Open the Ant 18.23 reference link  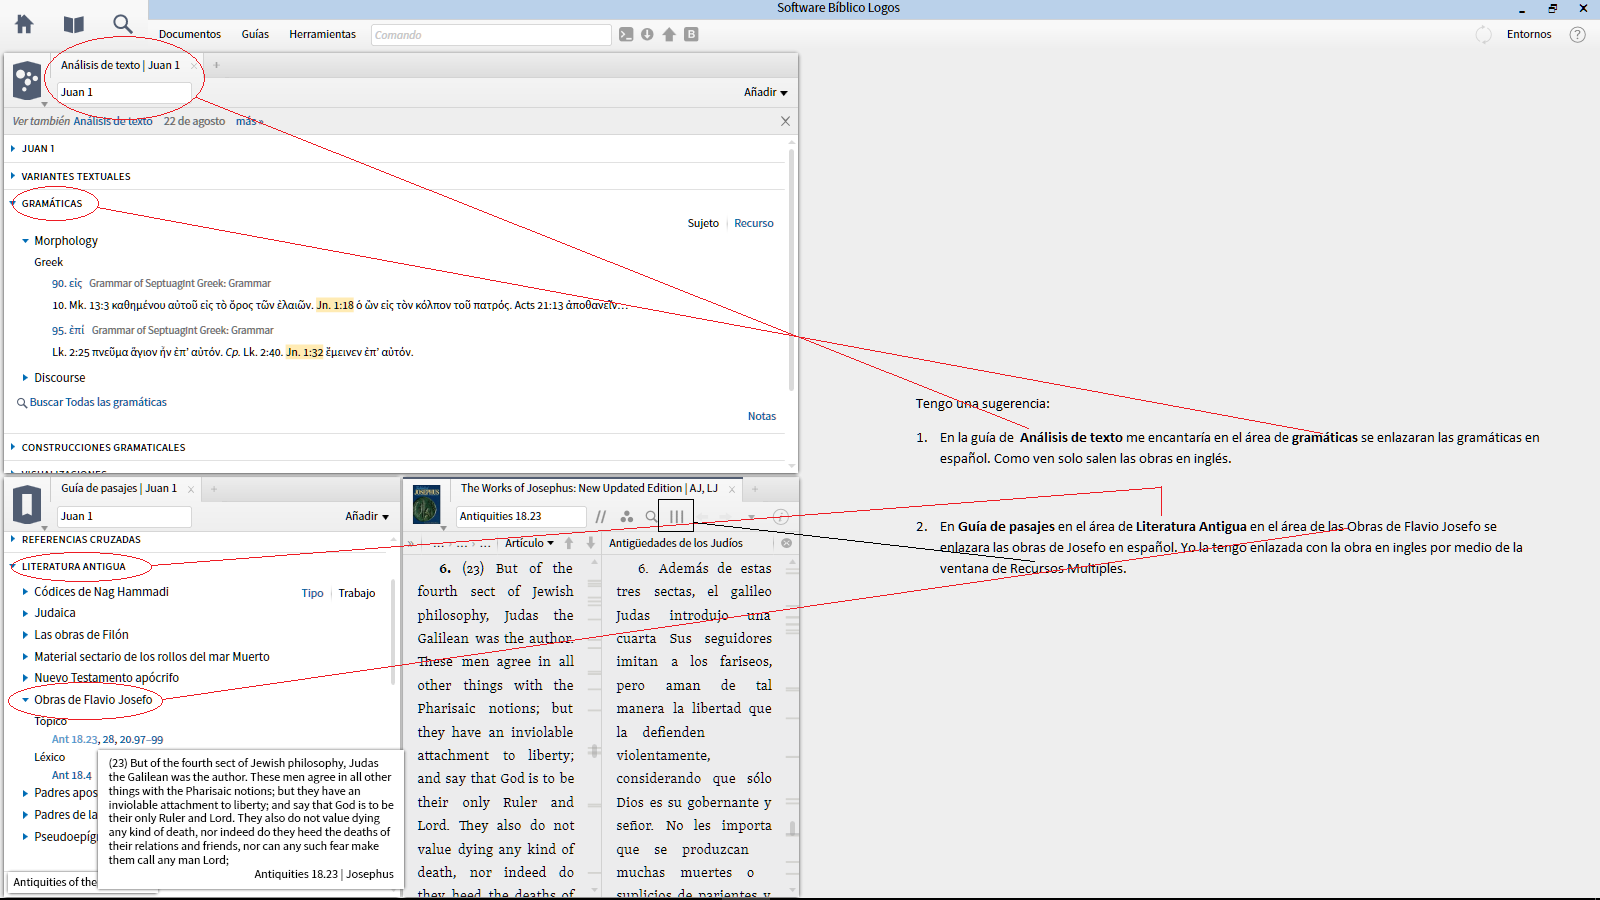click(x=75, y=739)
